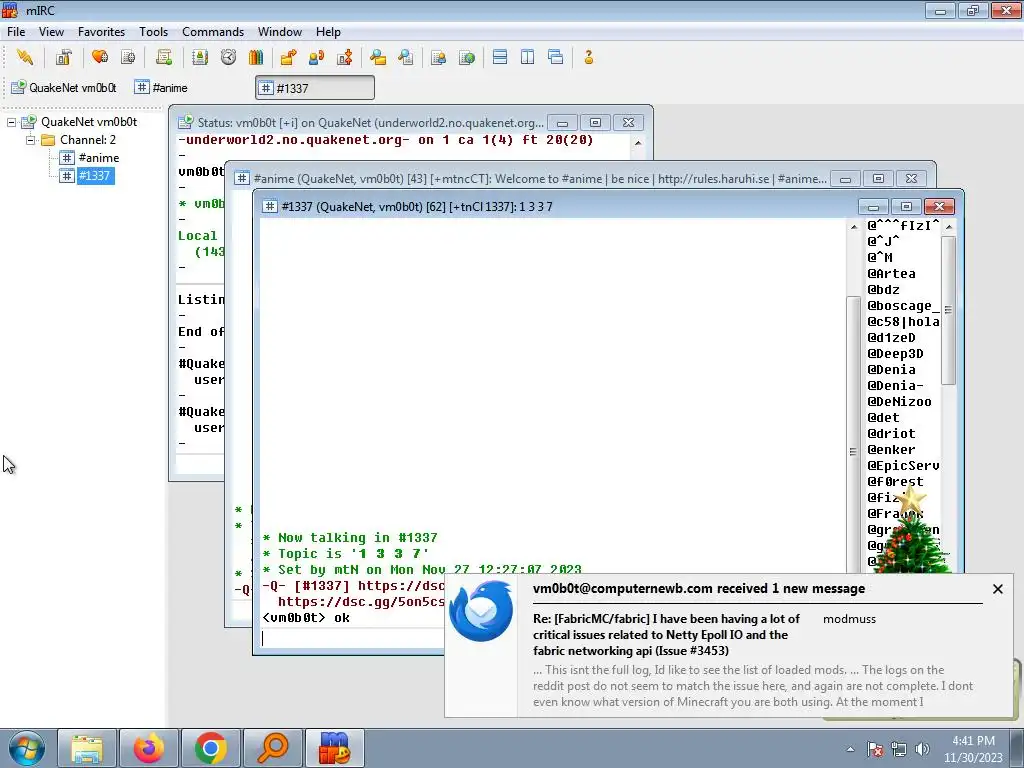
Task: Open the Scripts Editor scroll icon
Action: click(164, 57)
